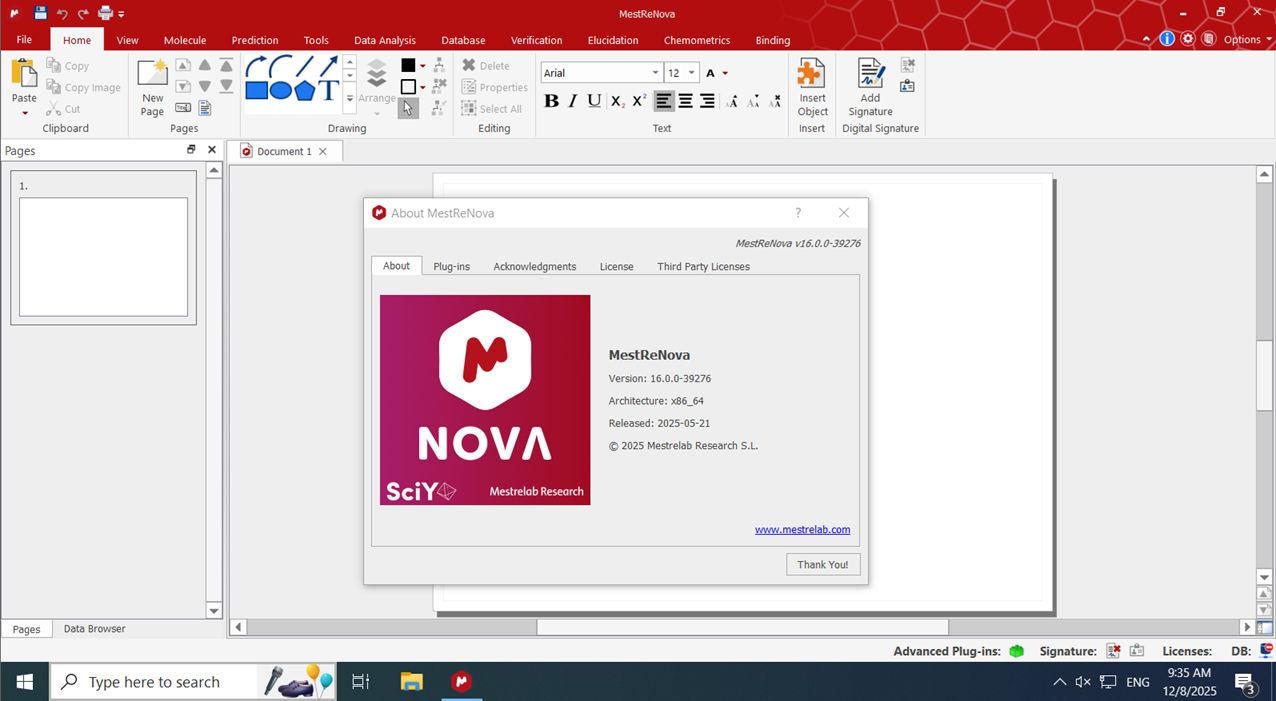The height and width of the screenshot is (701, 1276).
Task: Open MestReNova from the Windows taskbar
Action: 460,682
